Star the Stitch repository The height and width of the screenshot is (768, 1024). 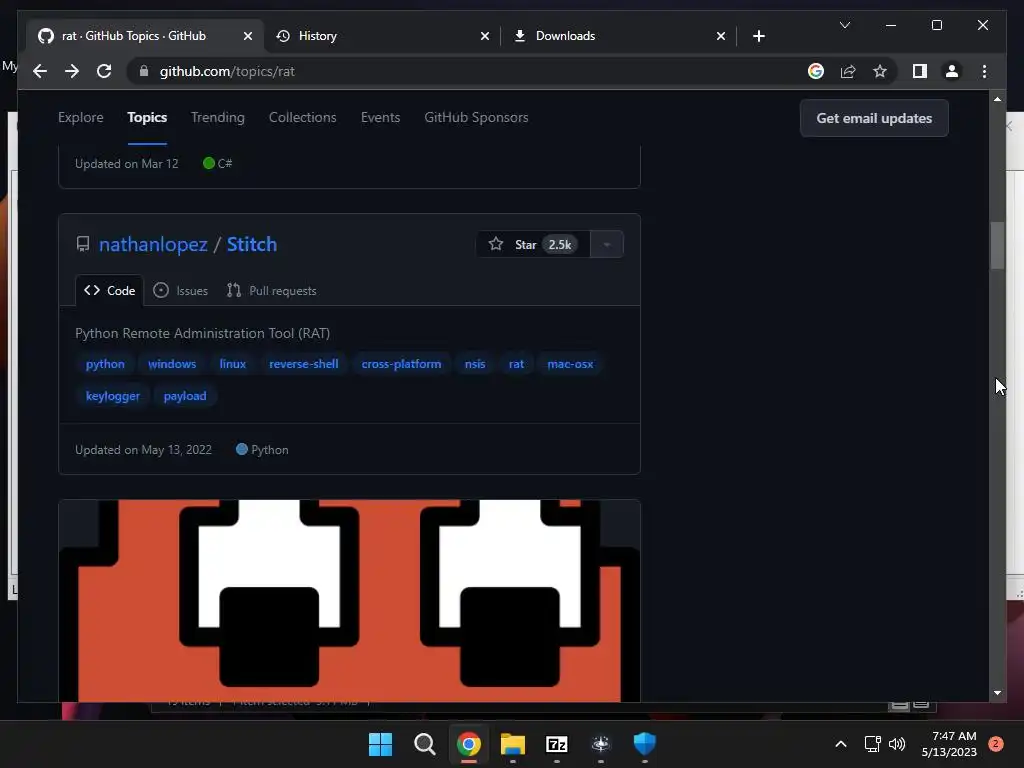[x=533, y=244]
